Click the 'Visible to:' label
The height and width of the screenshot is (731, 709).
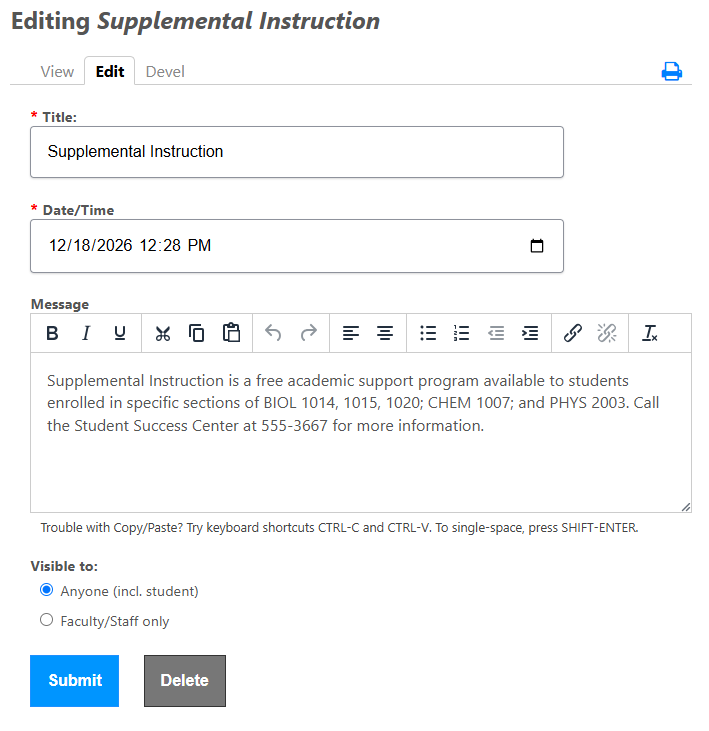pyautogui.click(x=64, y=566)
